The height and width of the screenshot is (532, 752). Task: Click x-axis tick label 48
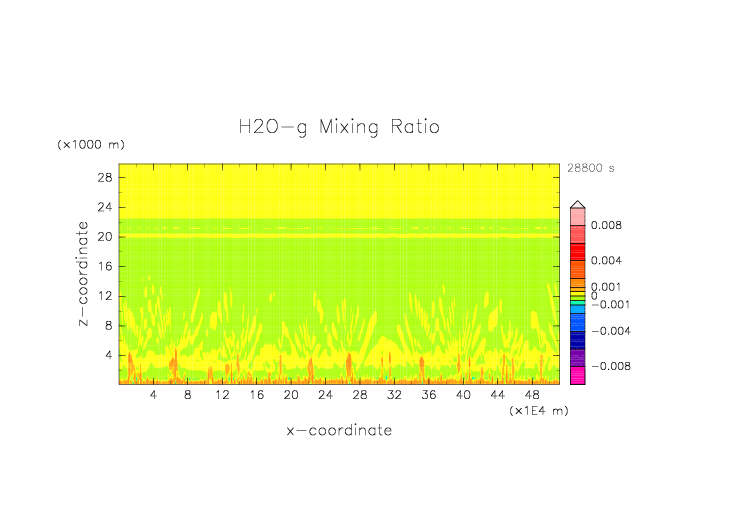[x=532, y=395]
